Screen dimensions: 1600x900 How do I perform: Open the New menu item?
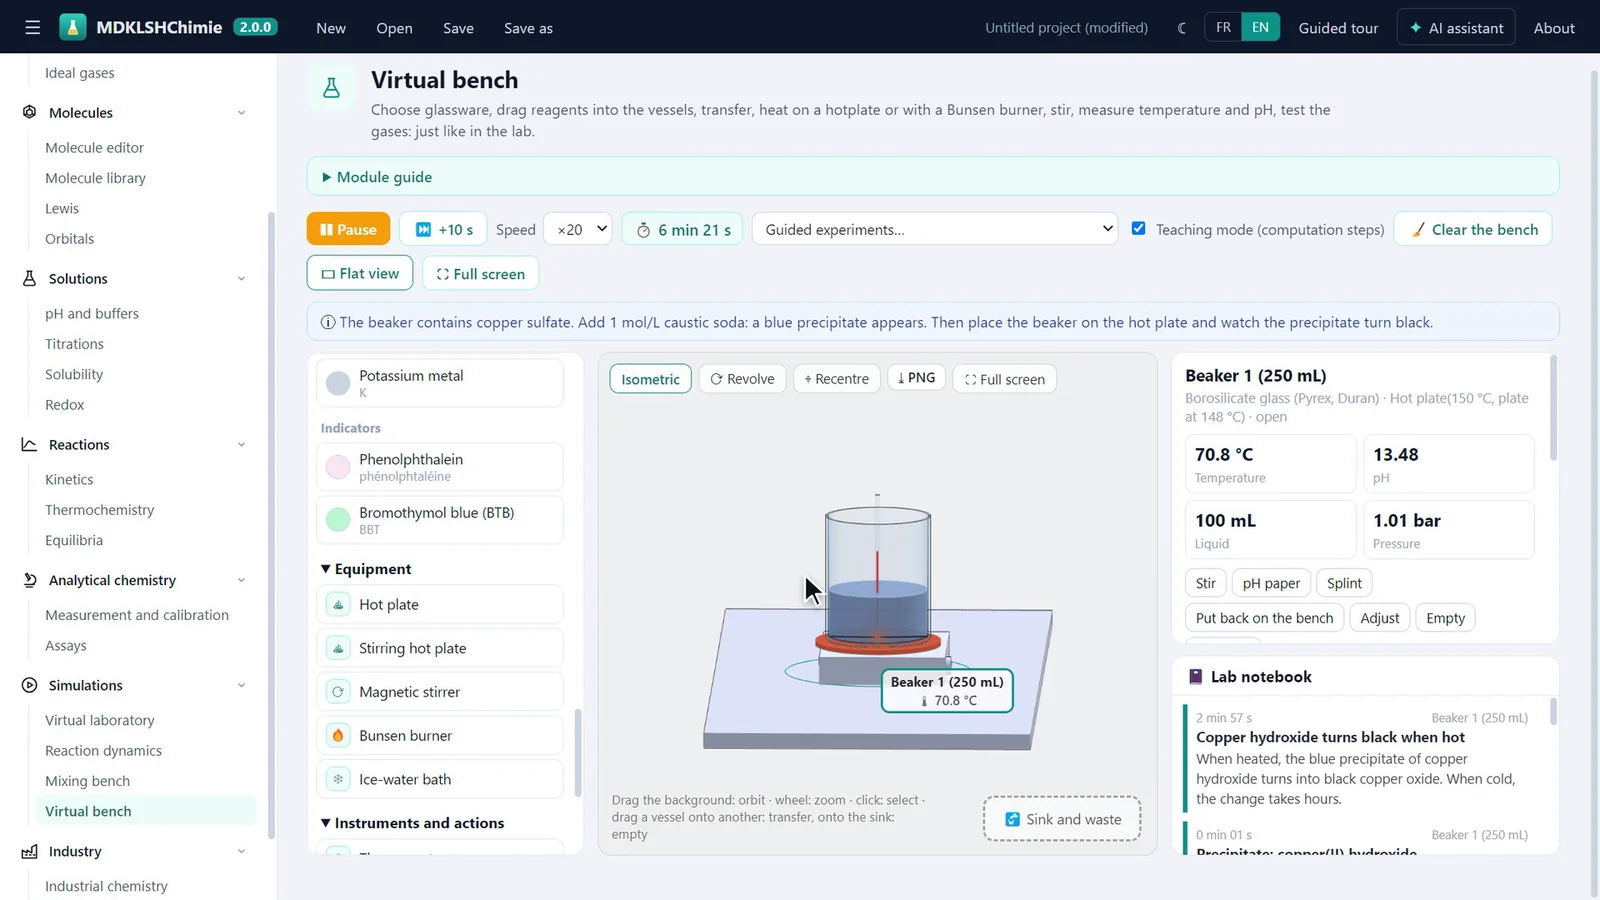tap(331, 28)
